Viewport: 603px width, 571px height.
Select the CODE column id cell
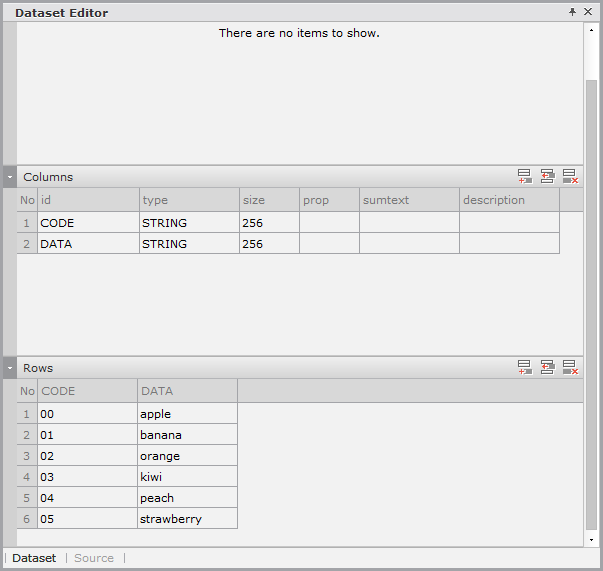click(88, 223)
